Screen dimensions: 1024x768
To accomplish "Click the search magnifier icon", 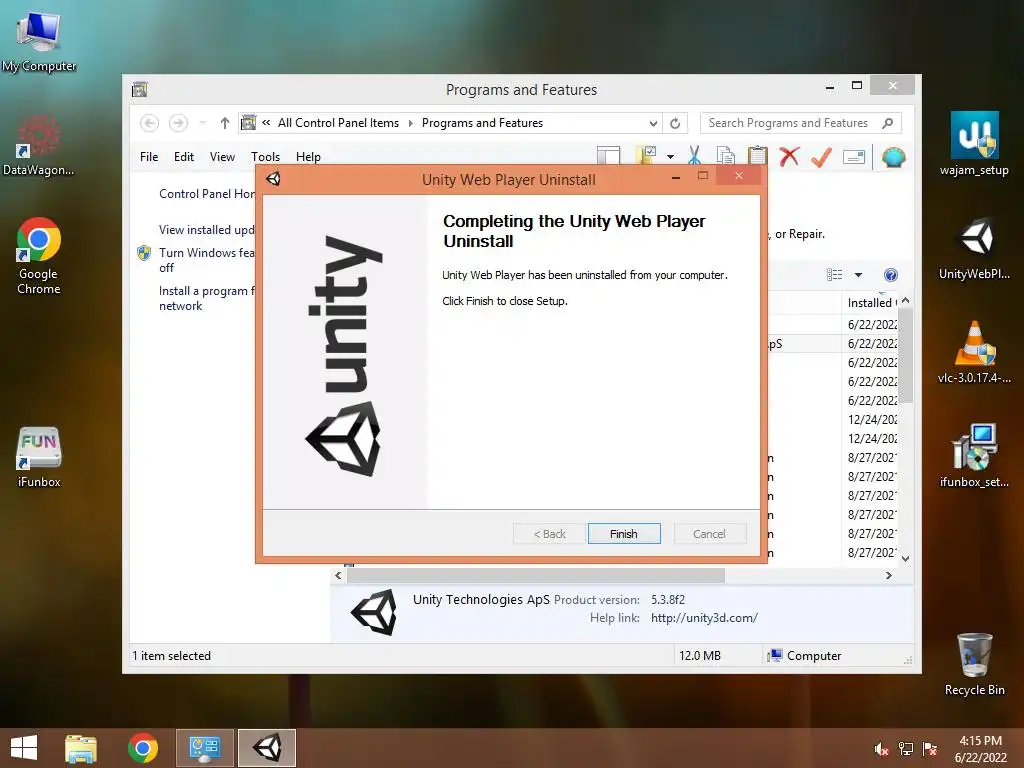I will (x=888, y=123).
